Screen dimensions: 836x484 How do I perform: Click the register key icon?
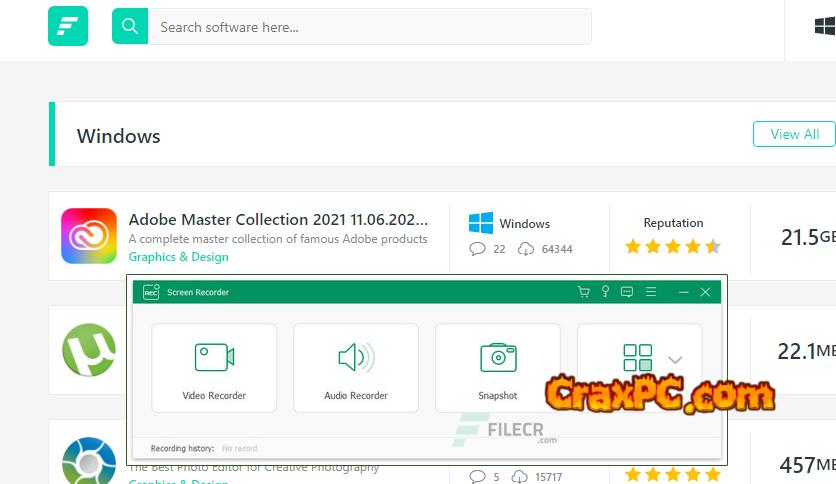point(605,292)
